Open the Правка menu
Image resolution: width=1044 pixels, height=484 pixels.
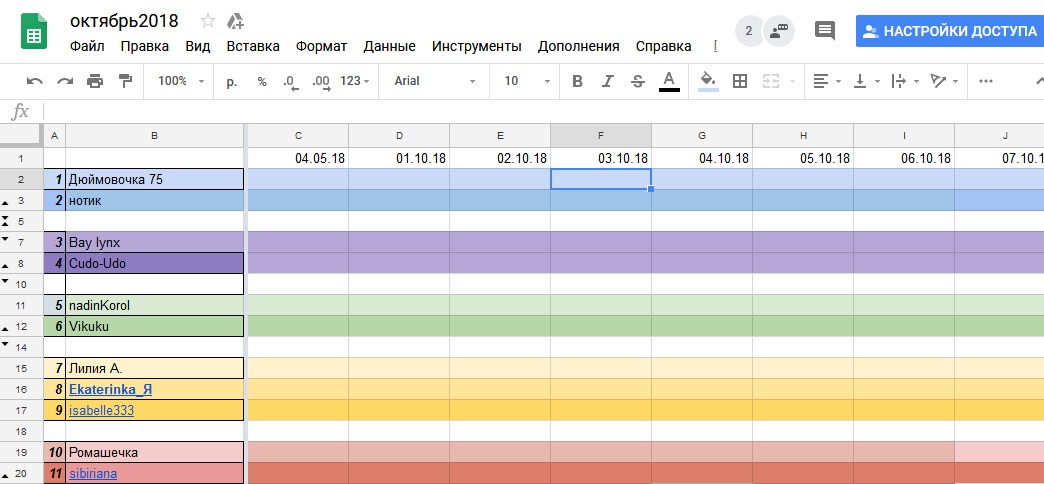pyautogui.click(x=144, y=47)
